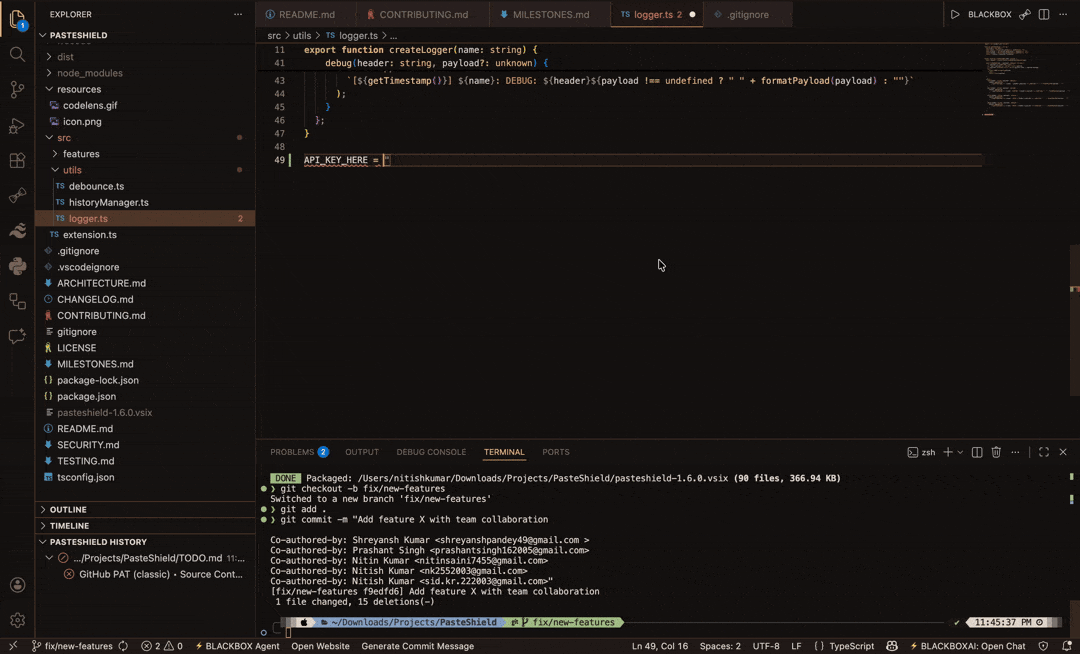Open the Source Control view

[16, 90]
